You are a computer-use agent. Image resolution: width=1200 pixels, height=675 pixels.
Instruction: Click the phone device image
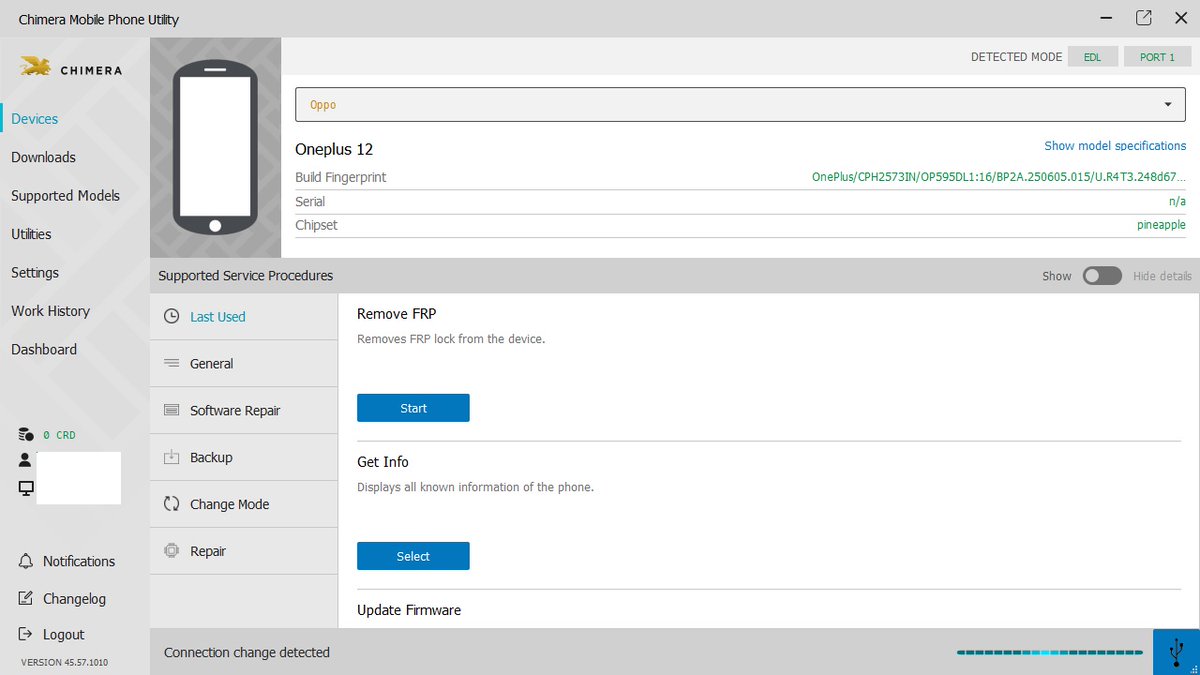coord(215,147)
